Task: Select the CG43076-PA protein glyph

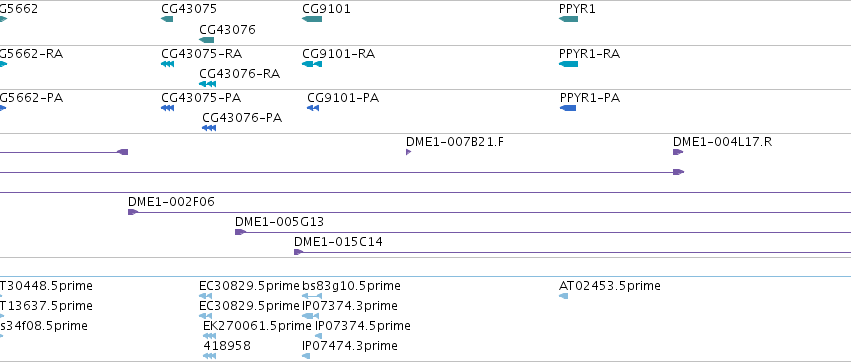Action: (x=209, y=128)
